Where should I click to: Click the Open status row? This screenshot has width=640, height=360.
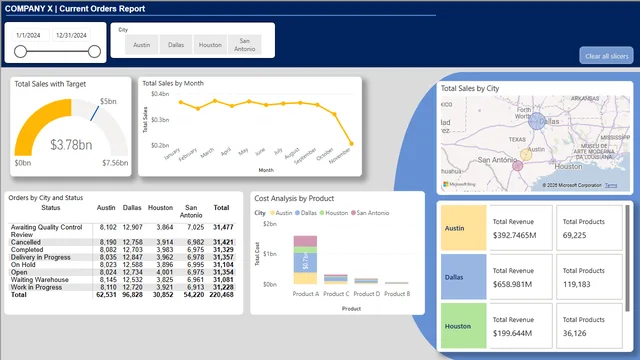tap(122, 272)
